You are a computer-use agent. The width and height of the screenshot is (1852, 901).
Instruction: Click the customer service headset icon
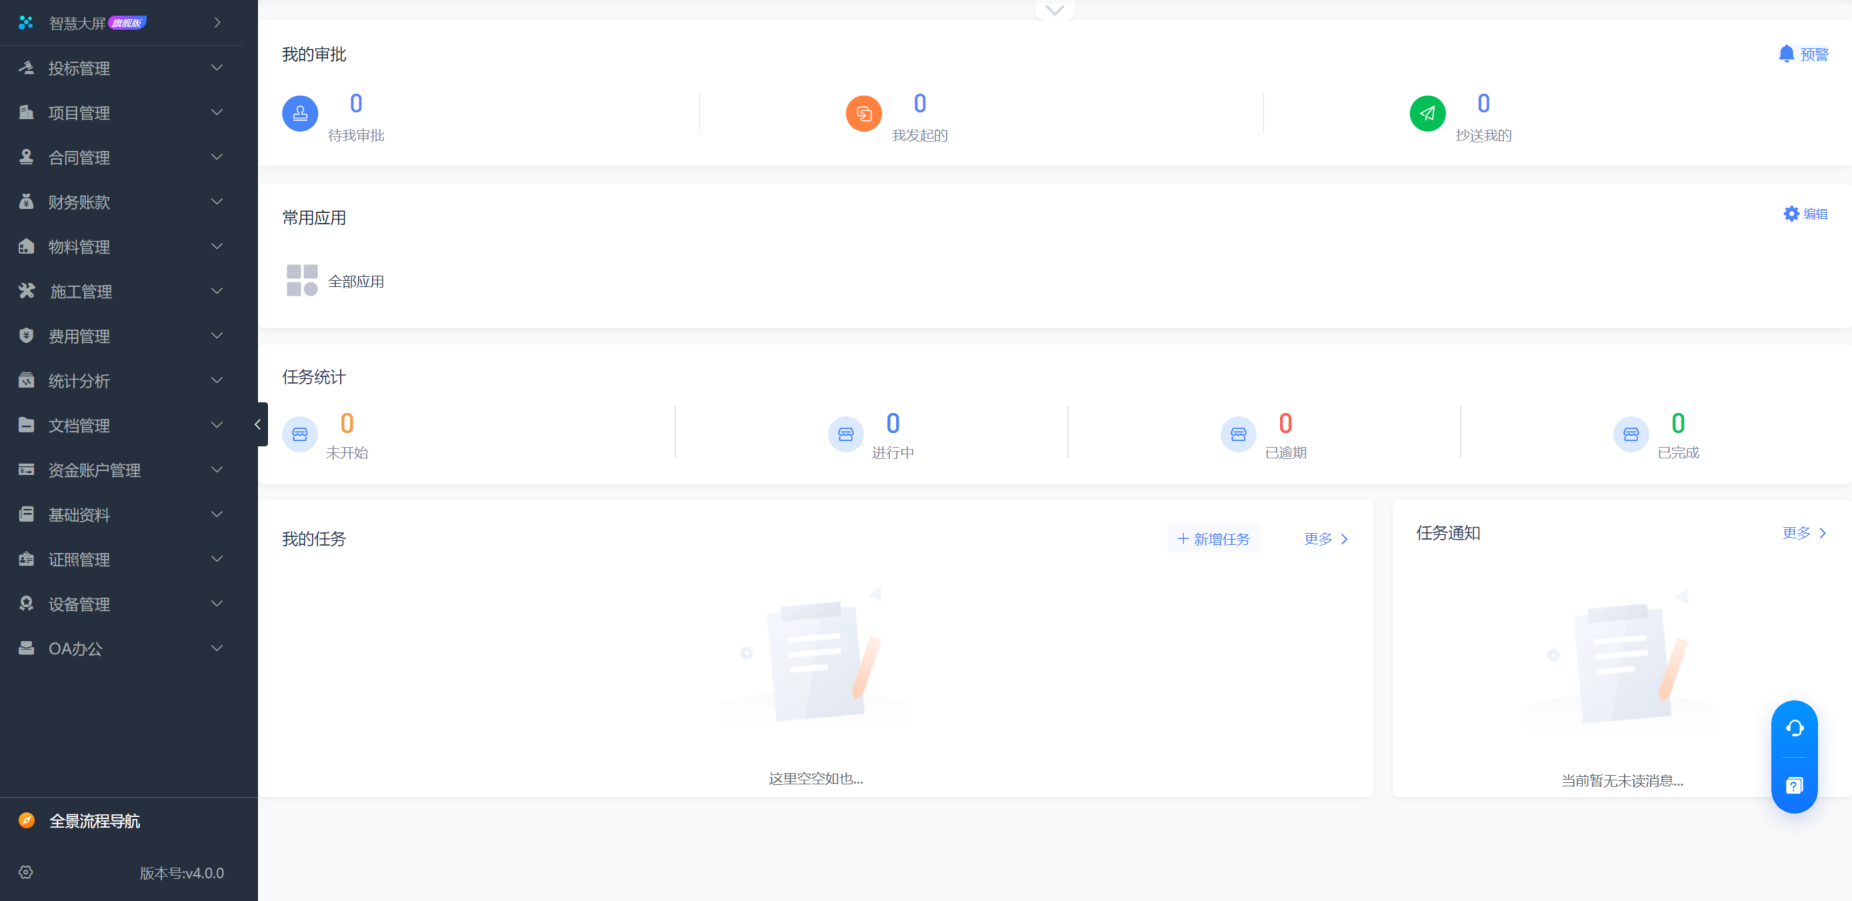[1794, 728]
